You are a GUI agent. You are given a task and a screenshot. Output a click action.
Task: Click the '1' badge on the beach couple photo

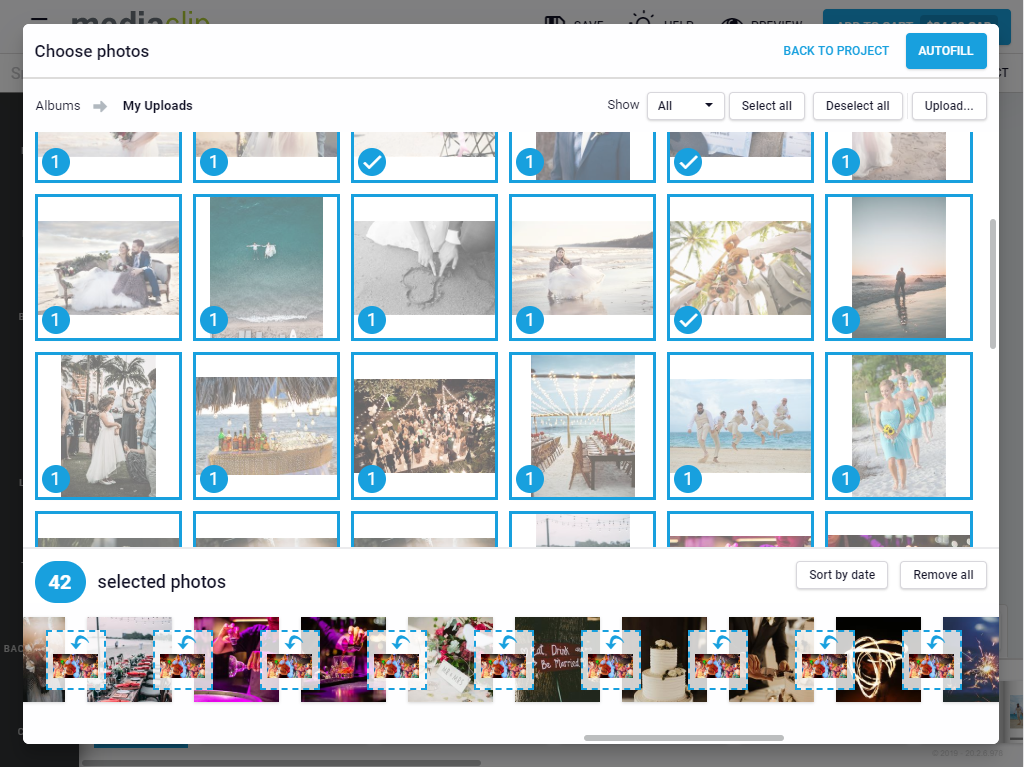[56, 320]
